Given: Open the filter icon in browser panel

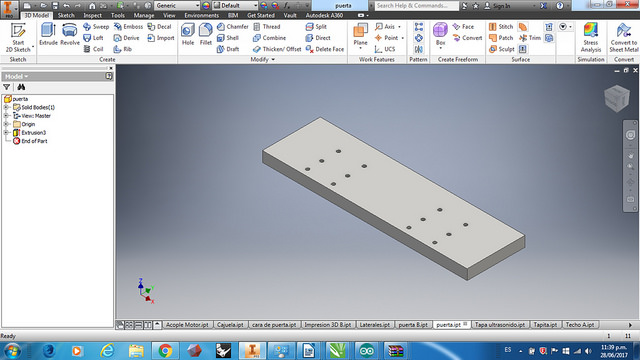Looking at the screenshot, I should pos(7,87).
